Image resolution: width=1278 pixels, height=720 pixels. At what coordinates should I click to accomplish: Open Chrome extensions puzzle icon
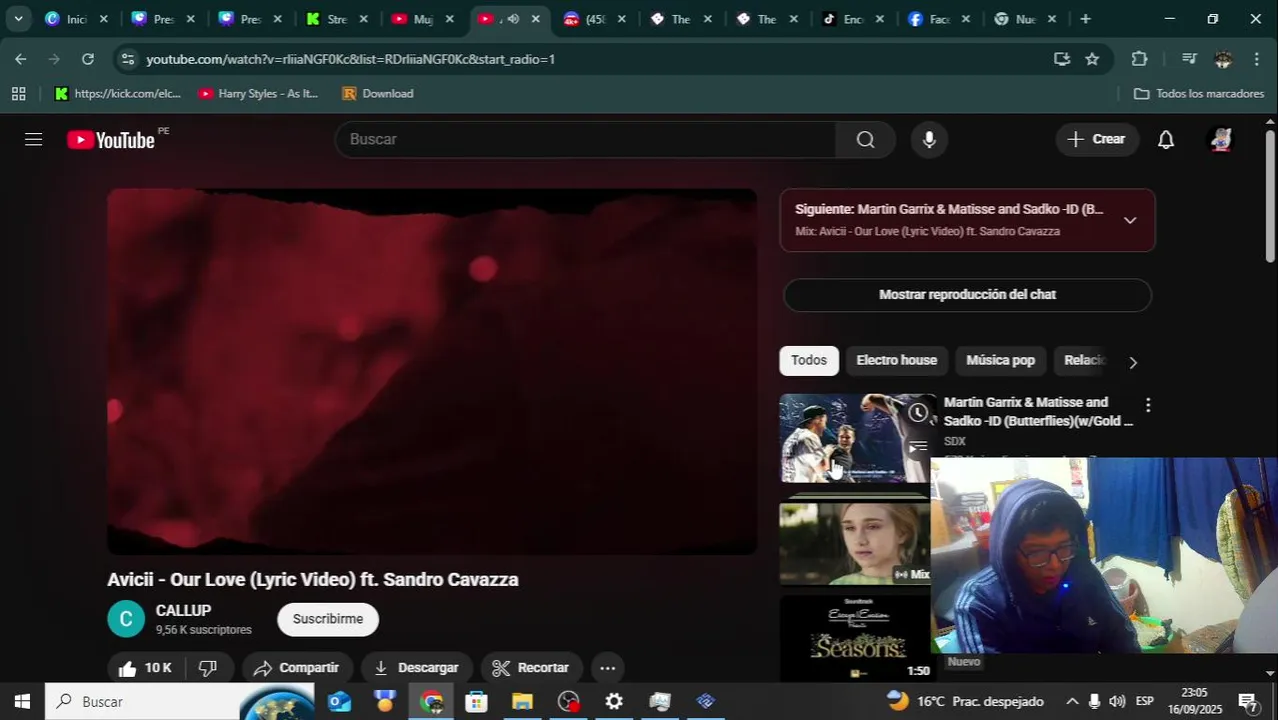tap(1139, 59)
